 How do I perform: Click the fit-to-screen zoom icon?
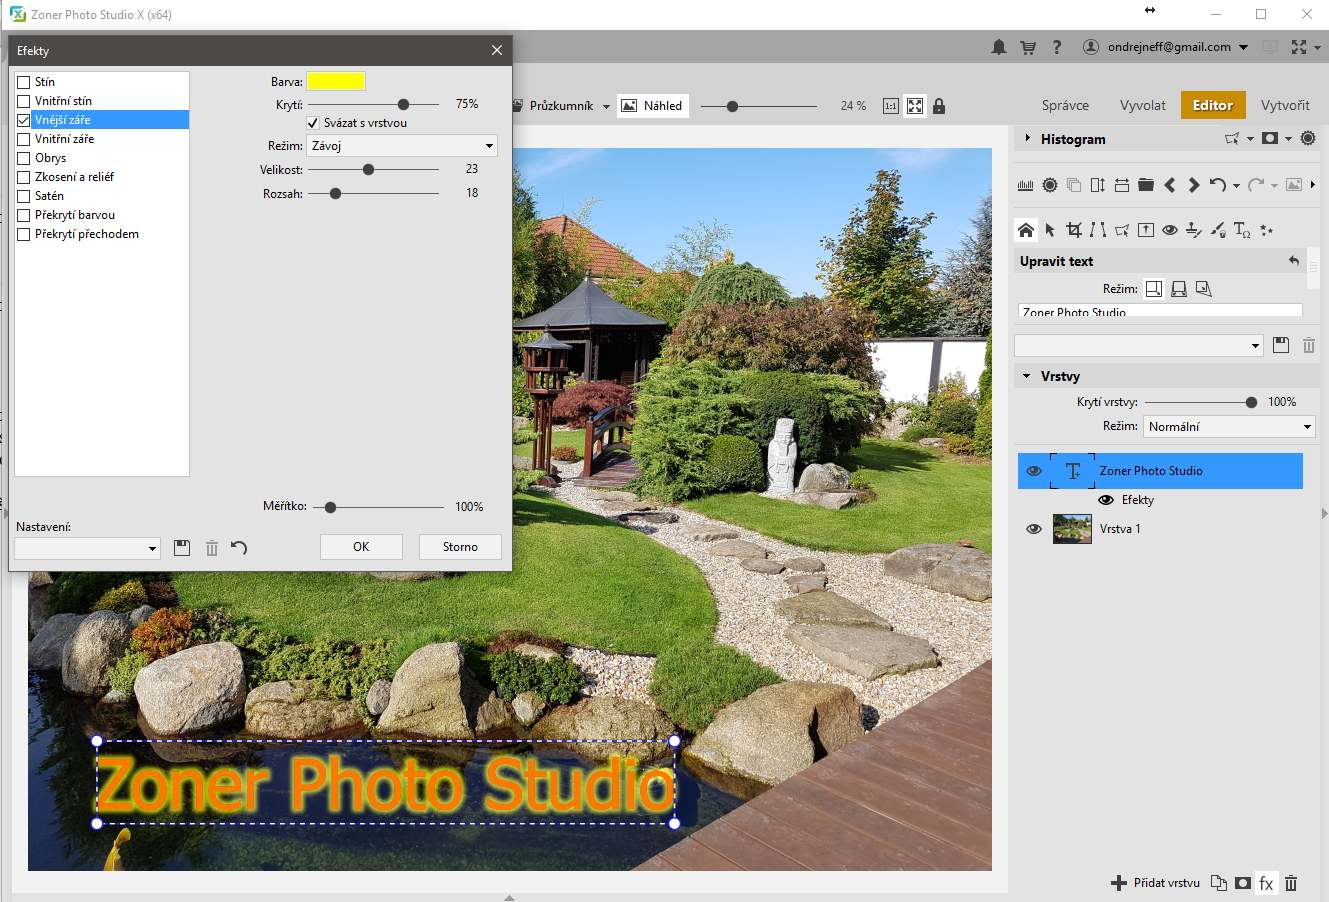(x=914, y=106)
